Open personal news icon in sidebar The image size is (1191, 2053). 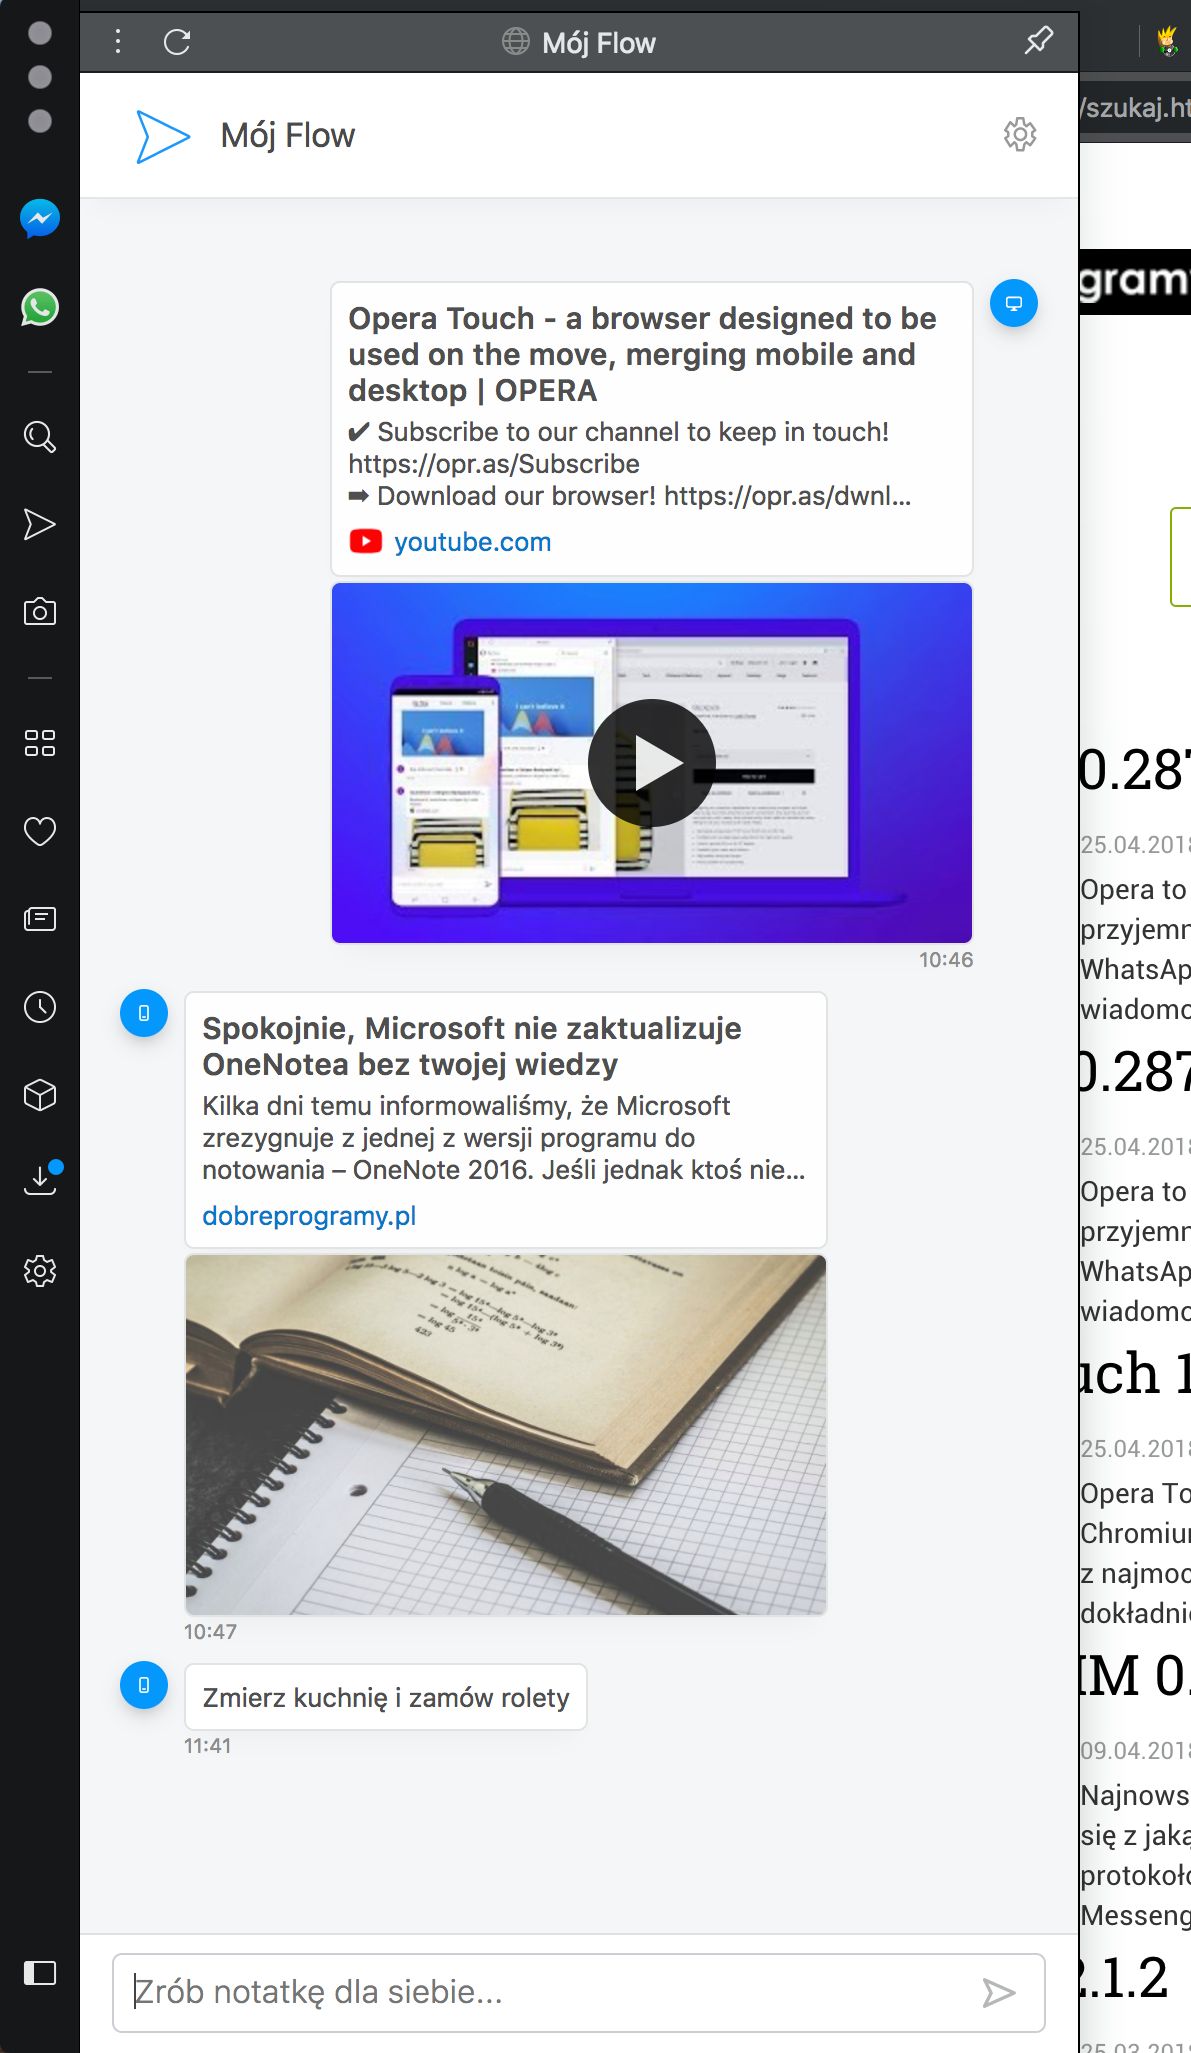40,918
